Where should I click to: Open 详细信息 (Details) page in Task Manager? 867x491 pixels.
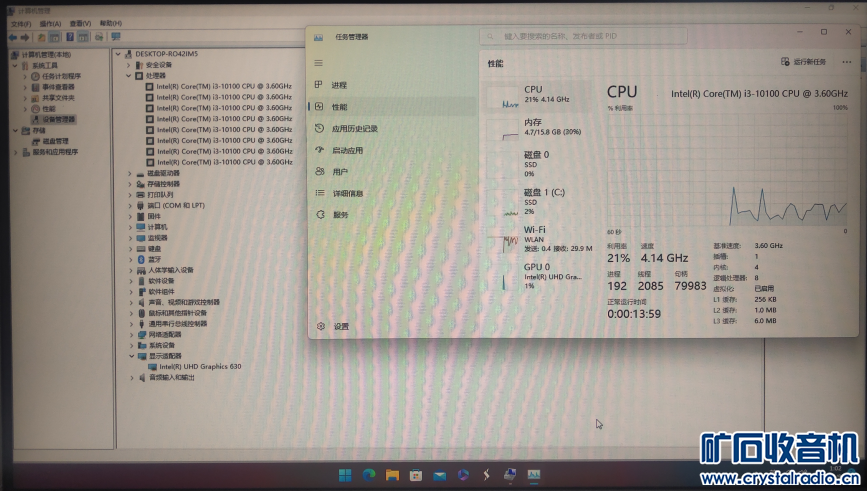click(x=391, y=193)
